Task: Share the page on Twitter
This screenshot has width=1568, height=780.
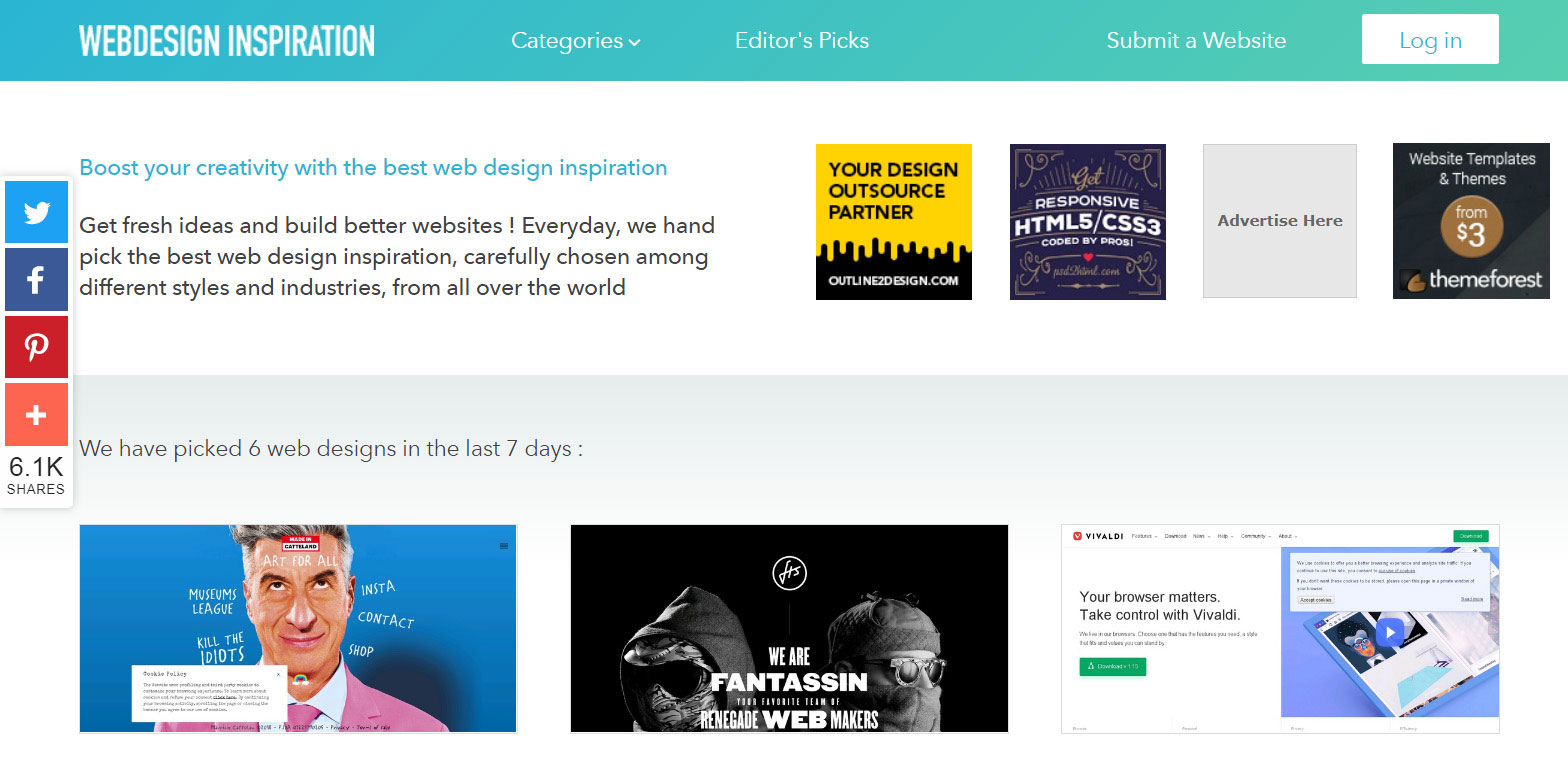Action: click(x=36, y=212)
